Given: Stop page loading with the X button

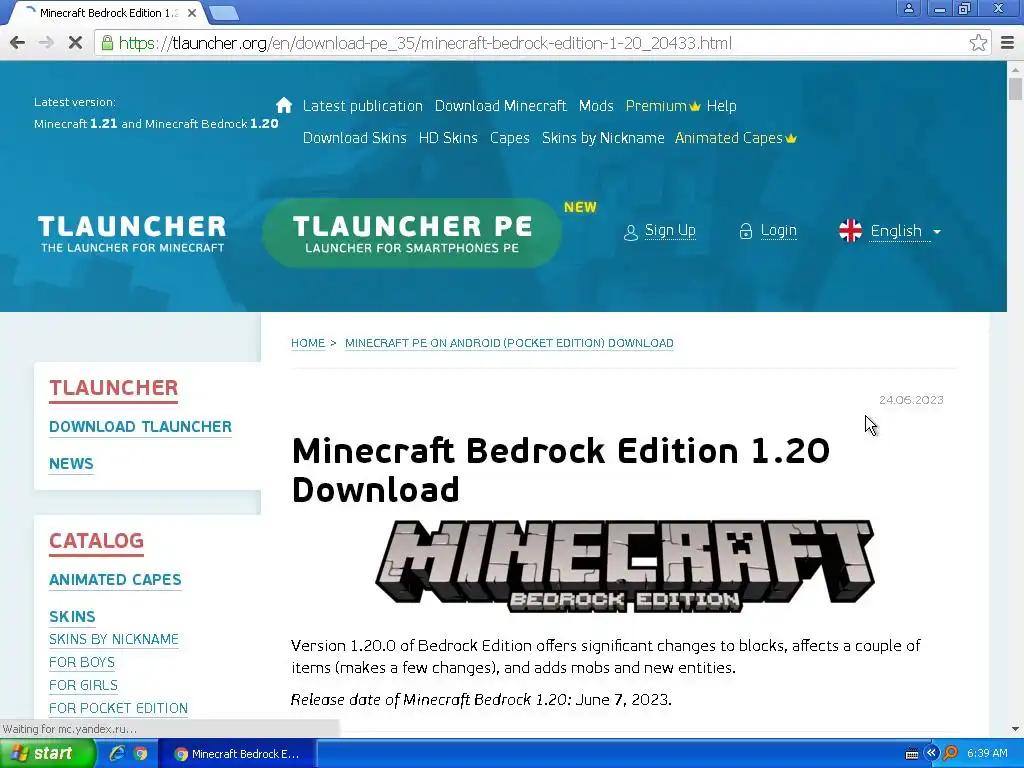Looking at the screenshot, I should tap(75, 43).
